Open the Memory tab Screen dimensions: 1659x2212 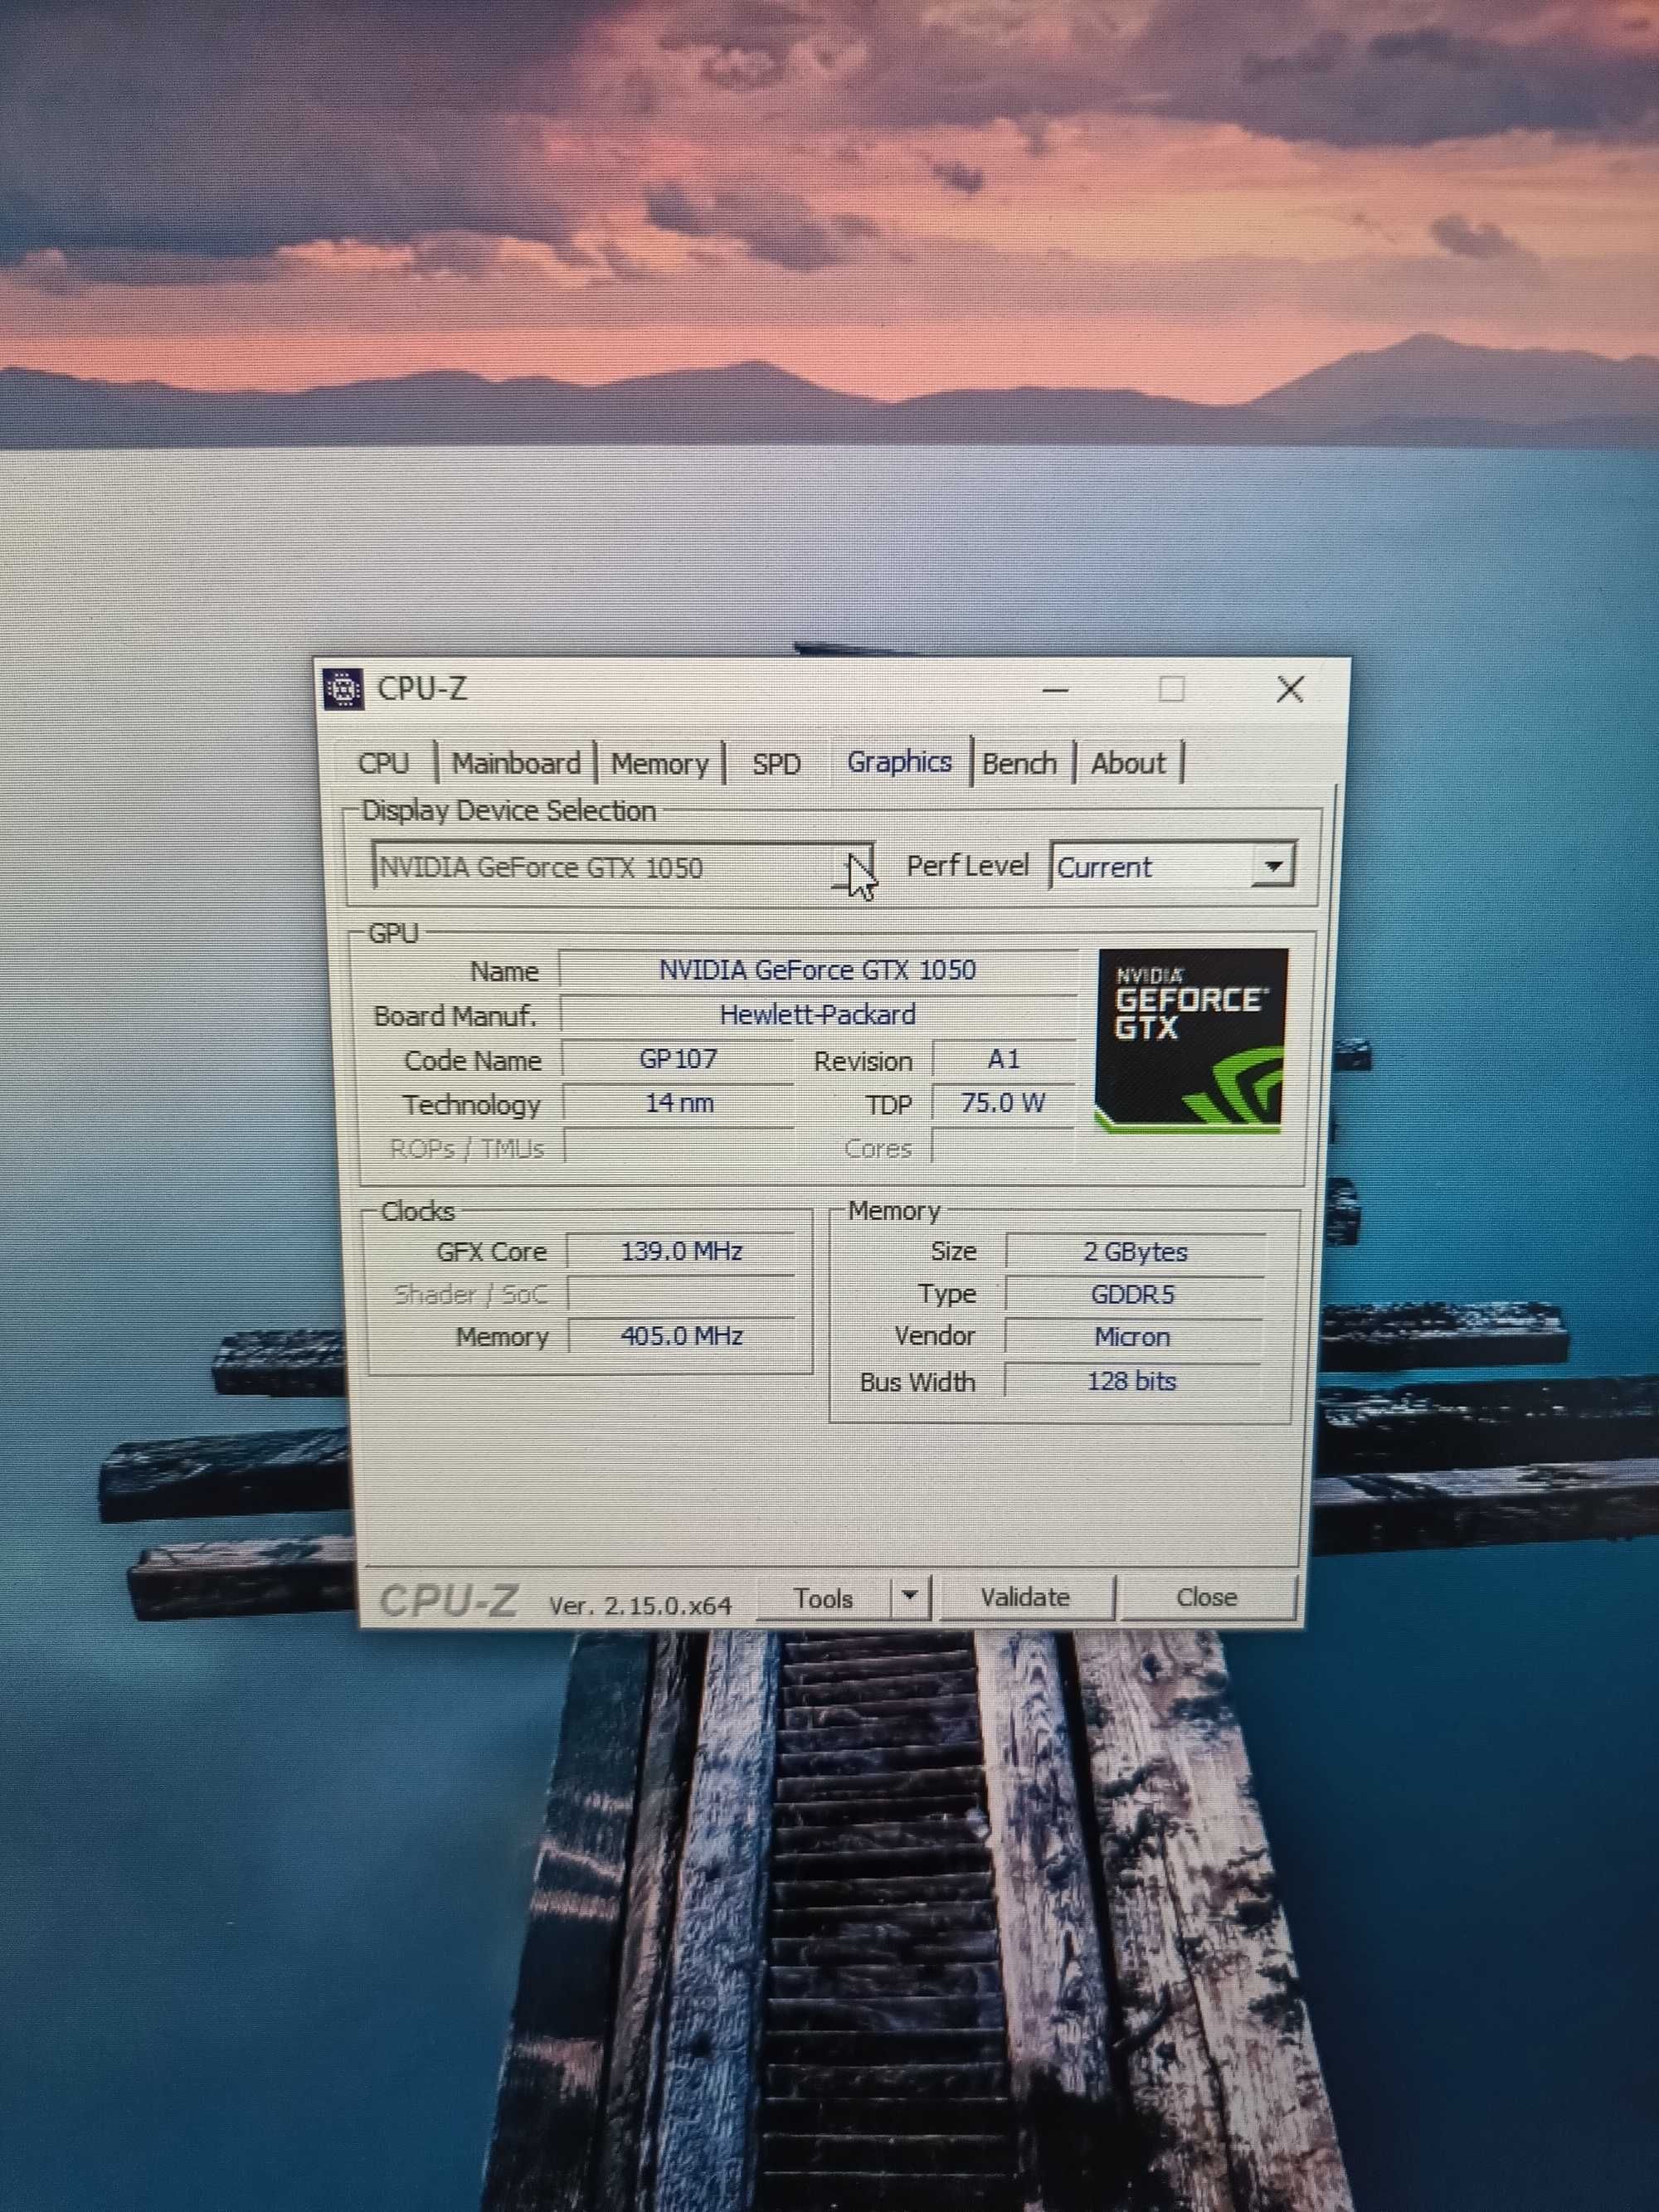(x=660, y=764)
